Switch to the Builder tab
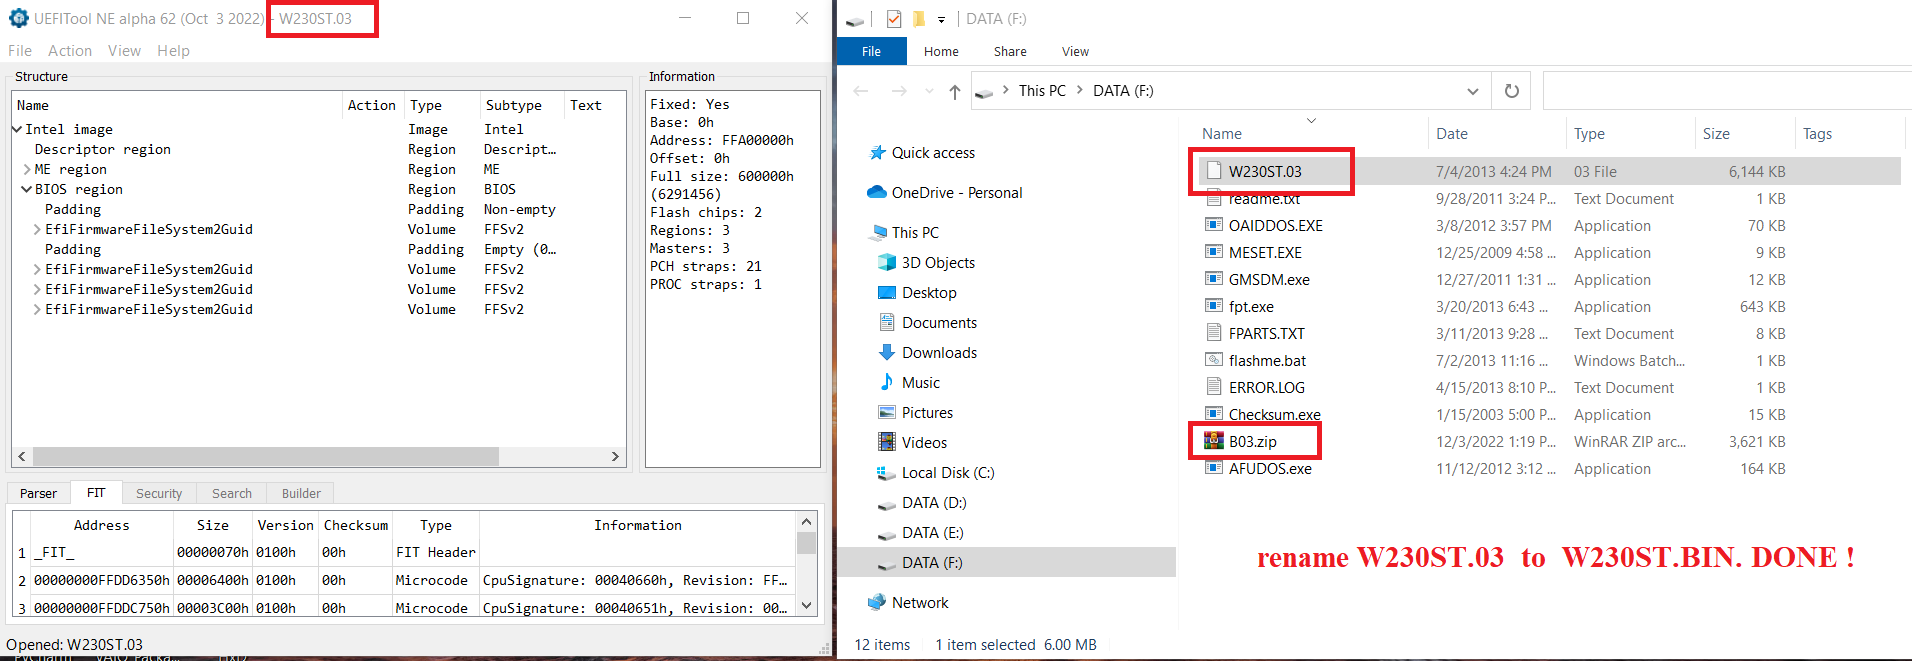1912x661 pixels. [301, 493]
